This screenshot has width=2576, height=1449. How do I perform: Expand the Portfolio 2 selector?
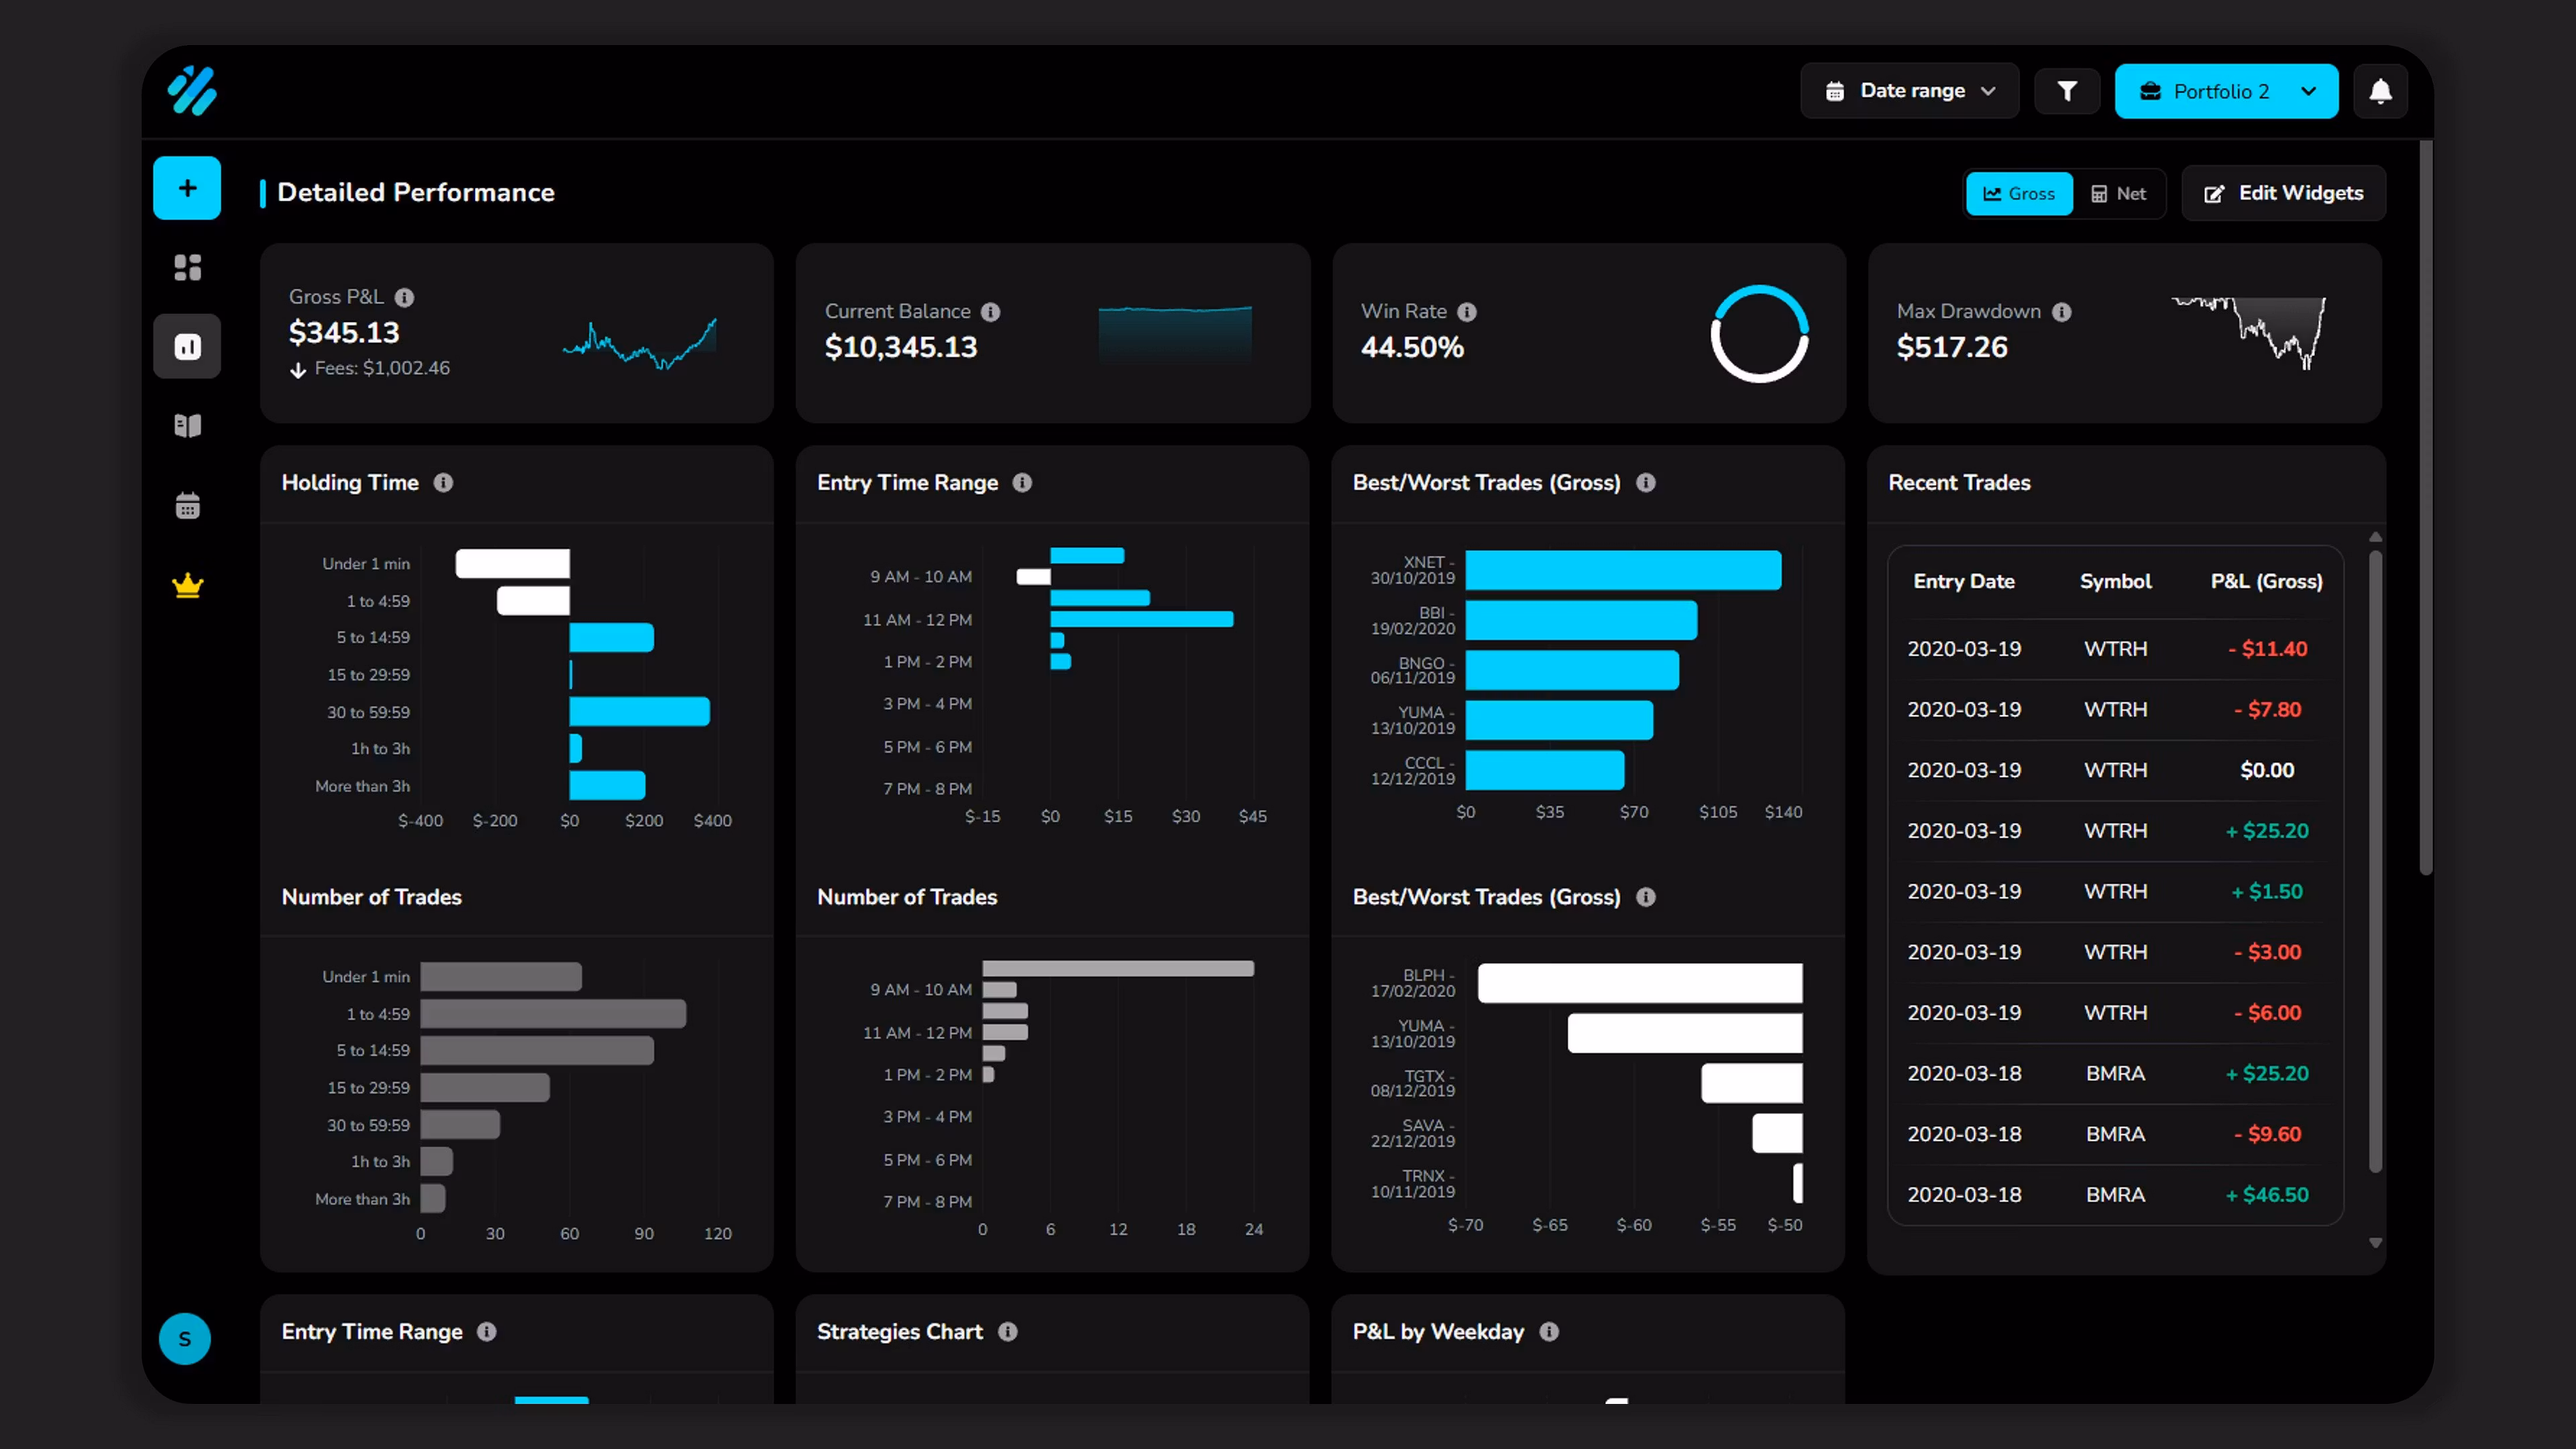(2226, 91)
